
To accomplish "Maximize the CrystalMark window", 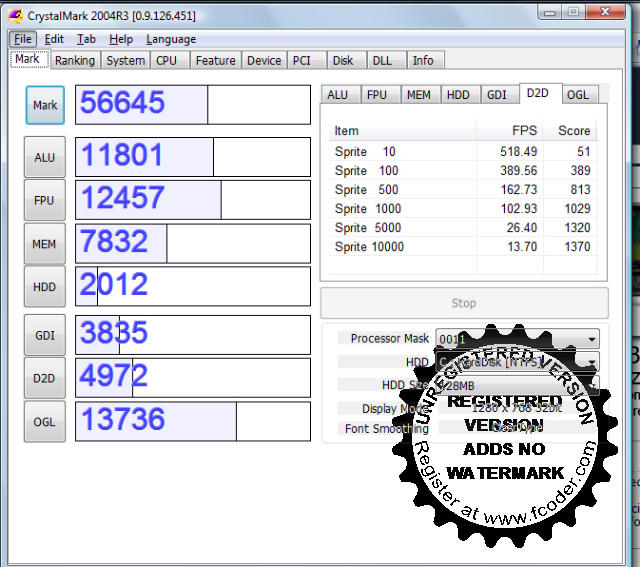I will (573, 12).
